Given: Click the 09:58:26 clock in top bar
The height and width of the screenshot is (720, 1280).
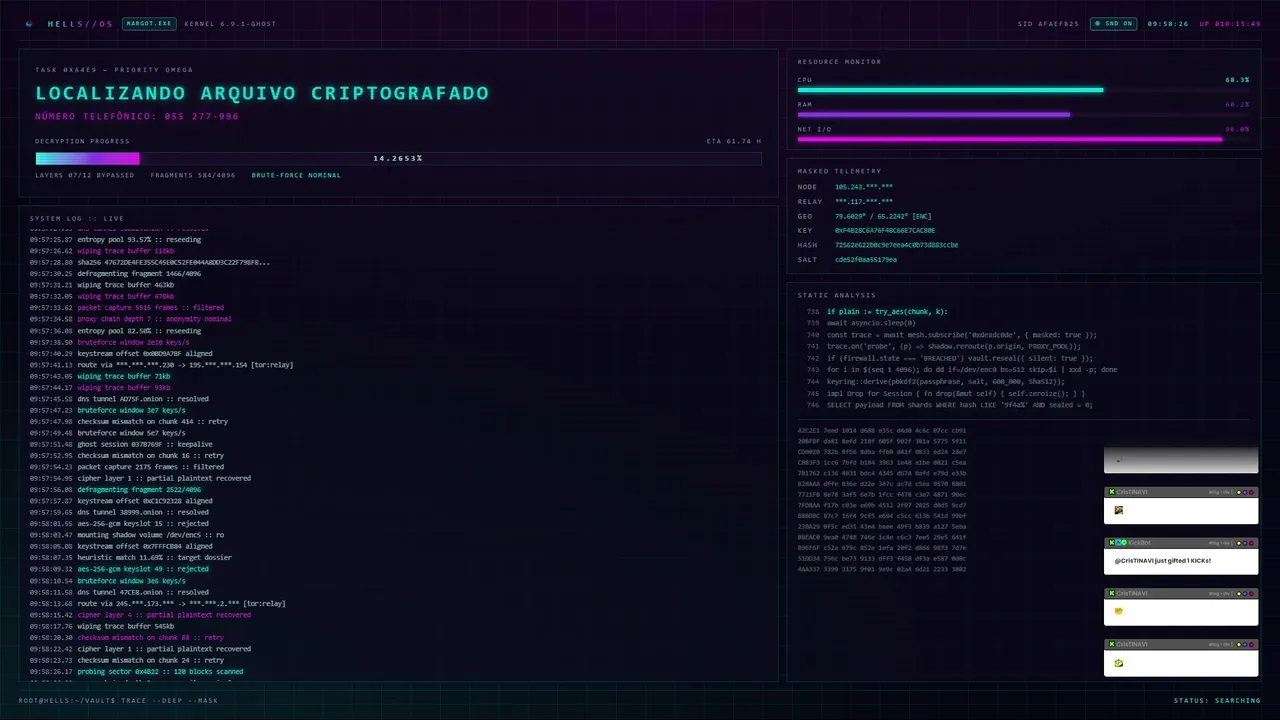Looking at the screenshot, I should (1168, 23).
